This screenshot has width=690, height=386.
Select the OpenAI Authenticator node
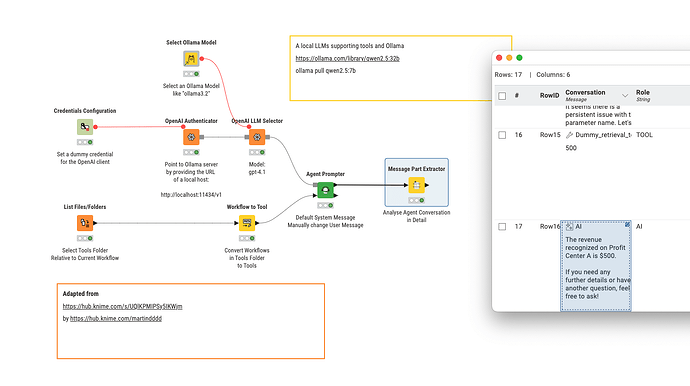click(x=191, y=137)
